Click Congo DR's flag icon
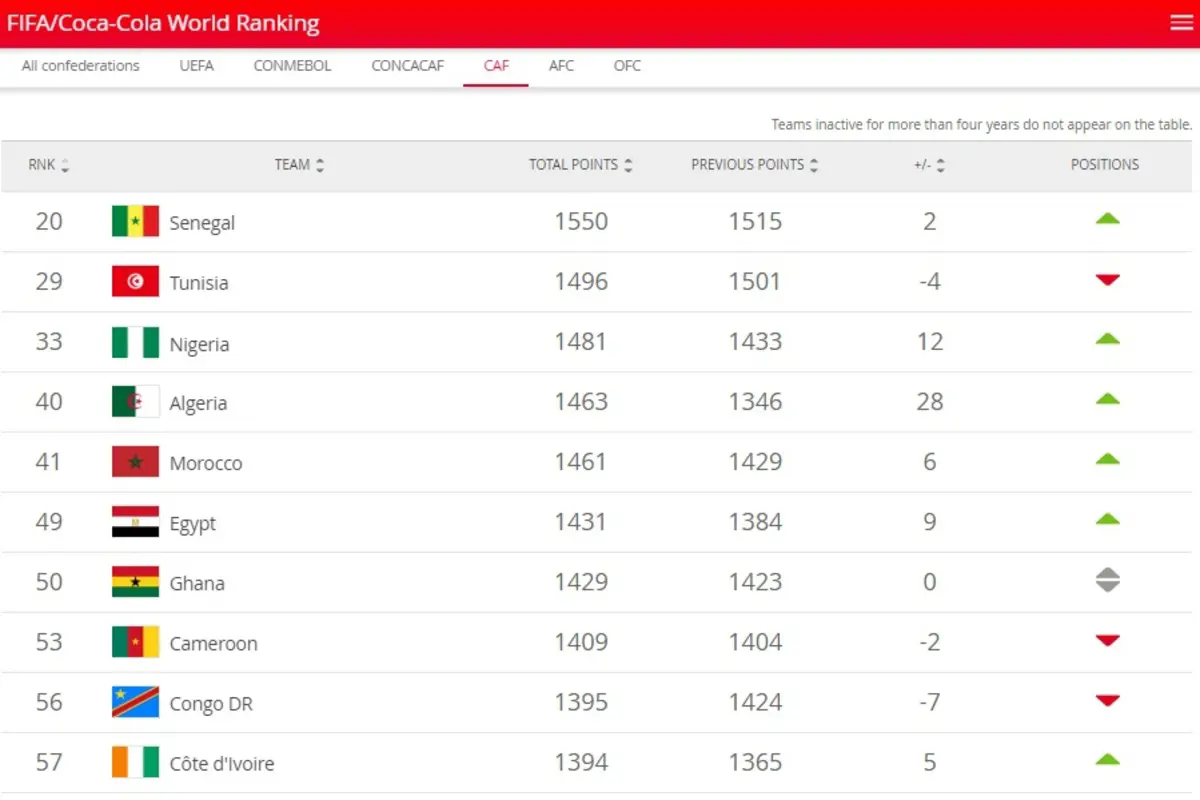Screen dimensions: 1200x800 pyautogui.click(x=135, y=701)
